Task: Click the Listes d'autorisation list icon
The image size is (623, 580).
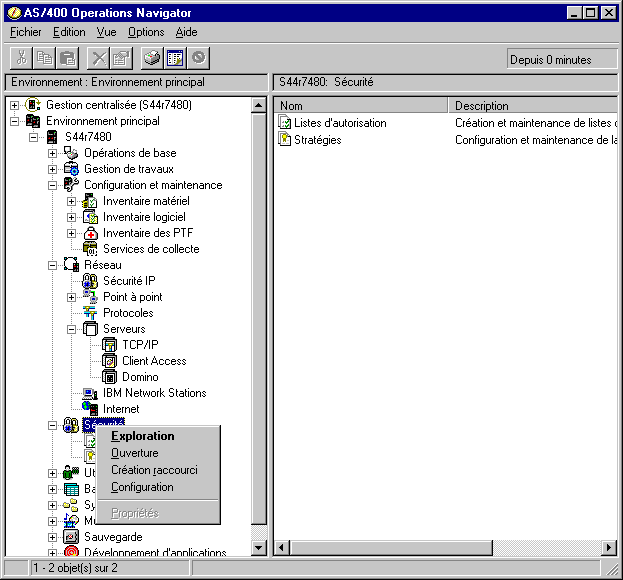Action: 284,123
